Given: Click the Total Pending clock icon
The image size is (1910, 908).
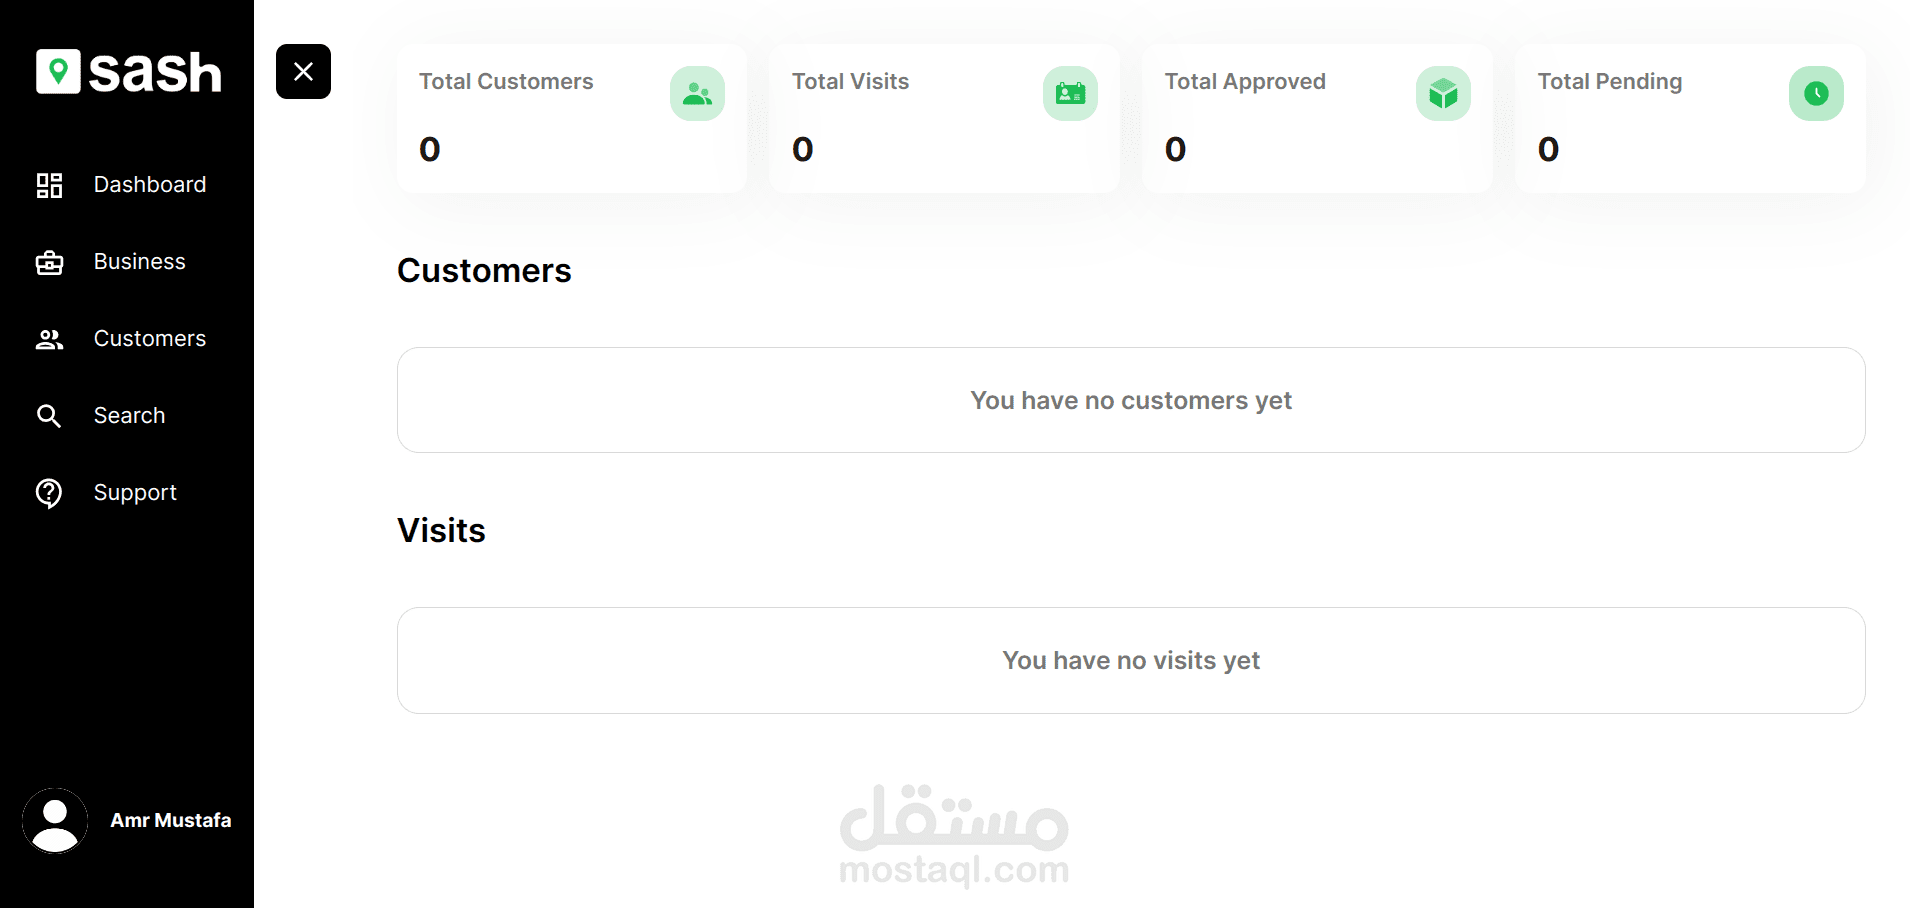Looking at the screenshot, I should 1816,94.
